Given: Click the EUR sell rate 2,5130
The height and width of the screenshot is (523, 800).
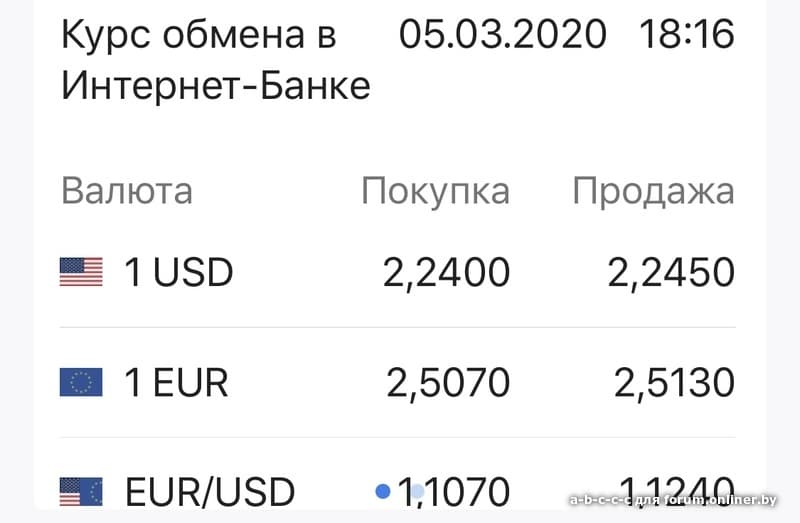Looking at the screenshot, I should pos(673,382).
